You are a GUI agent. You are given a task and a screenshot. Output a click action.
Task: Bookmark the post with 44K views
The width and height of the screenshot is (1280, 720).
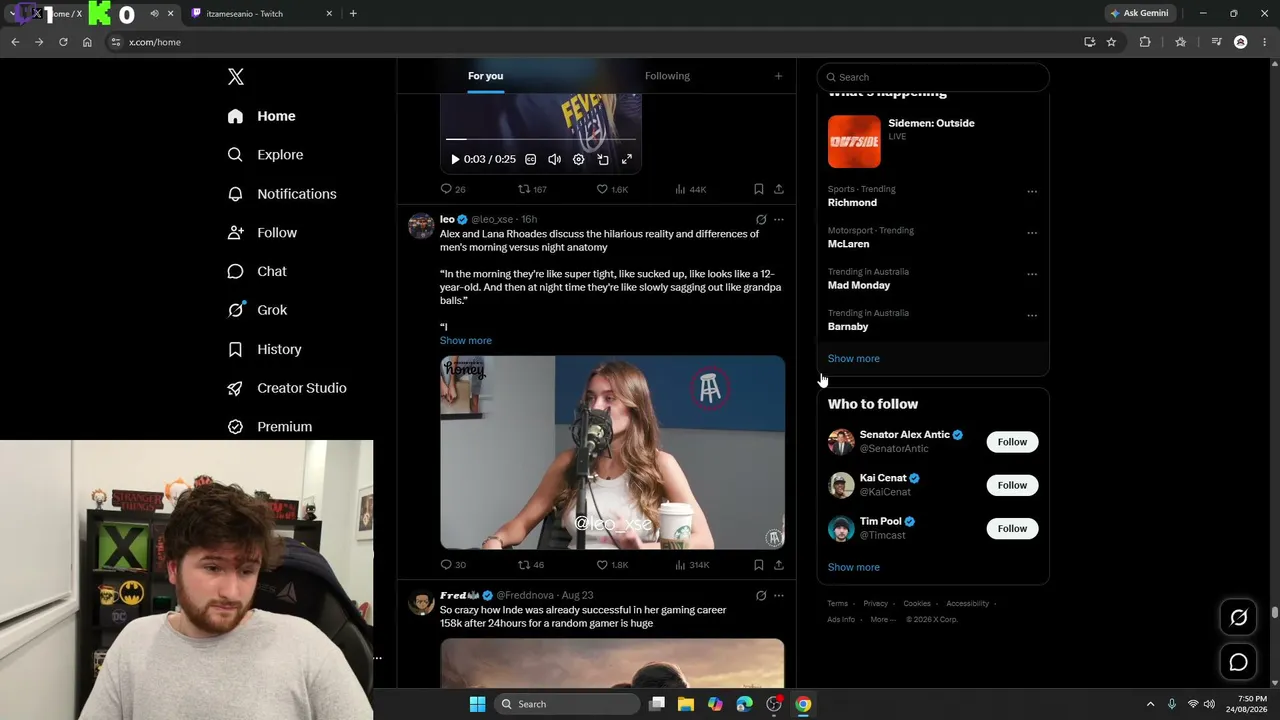[x=759, y=189]
